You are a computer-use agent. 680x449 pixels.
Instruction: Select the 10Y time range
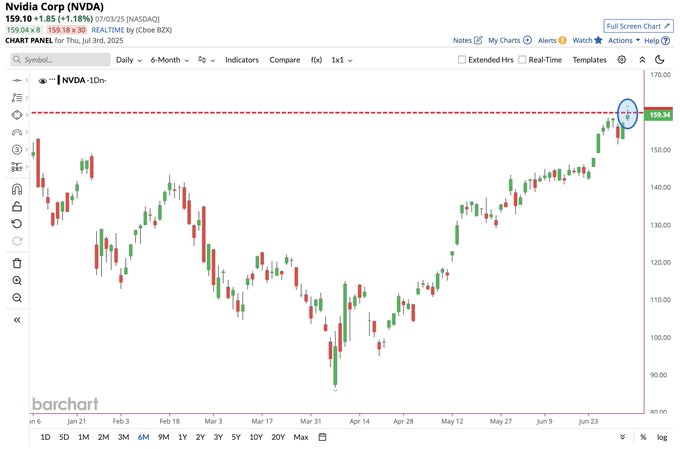point(256,437)
